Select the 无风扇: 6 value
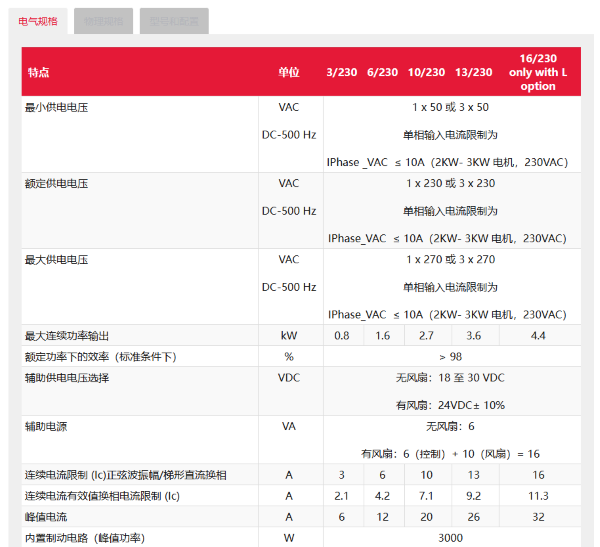This screenshot has height=547, width=600. pyautogui.click(x=450, y=426)
